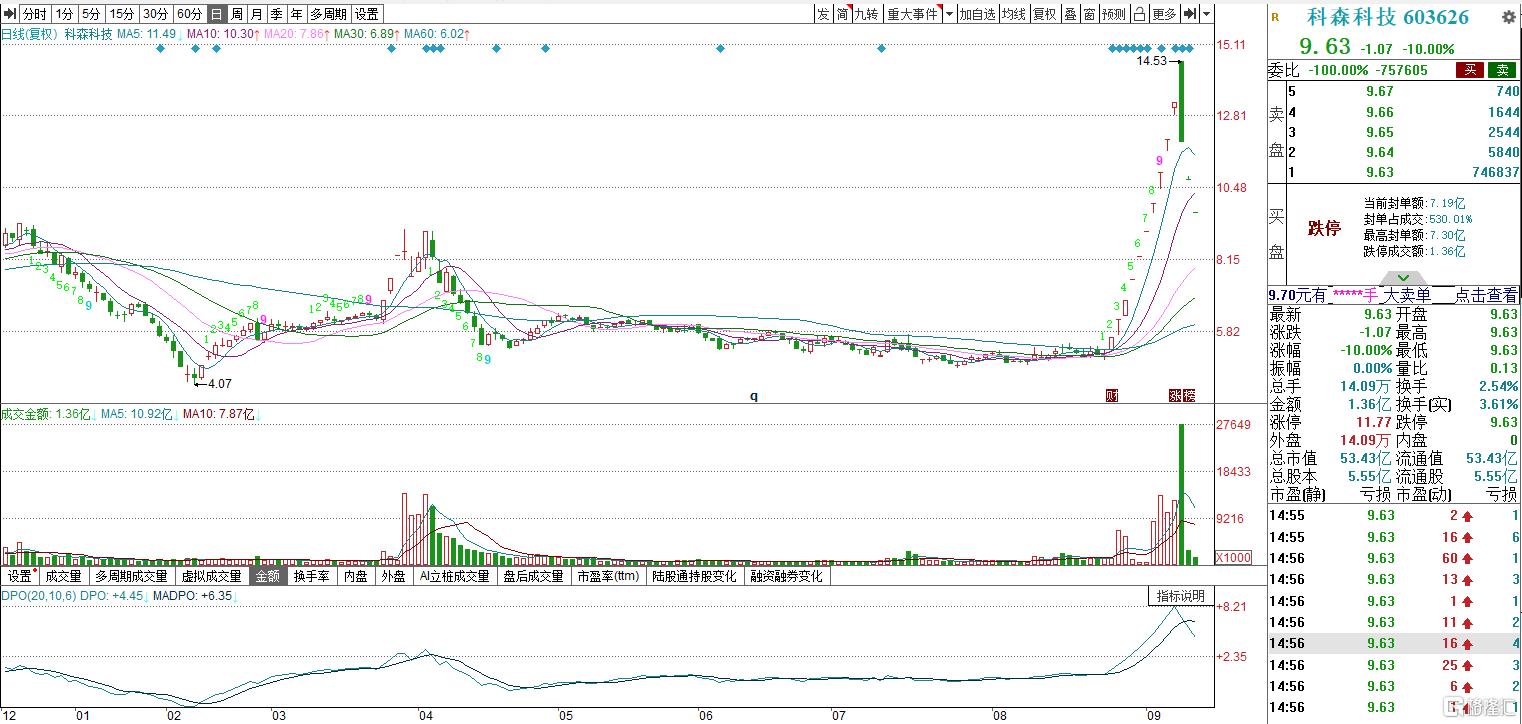The height and width of the screenshot is (724, 1522).
Task: Switch to 1分 period
Action: tap(64, 14)
